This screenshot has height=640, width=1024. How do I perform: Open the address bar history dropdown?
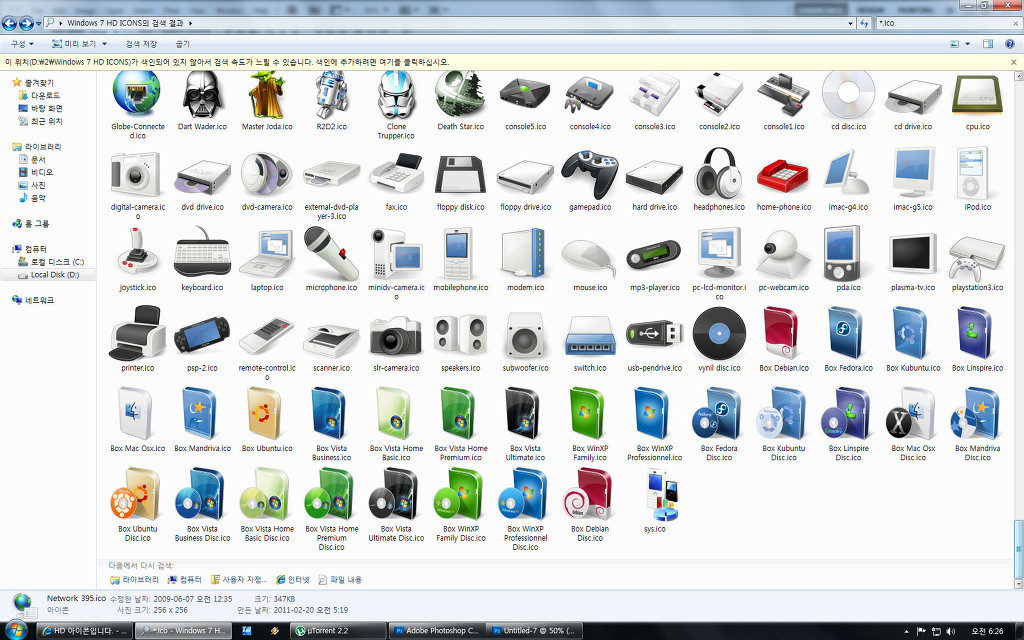coord(850,24)
